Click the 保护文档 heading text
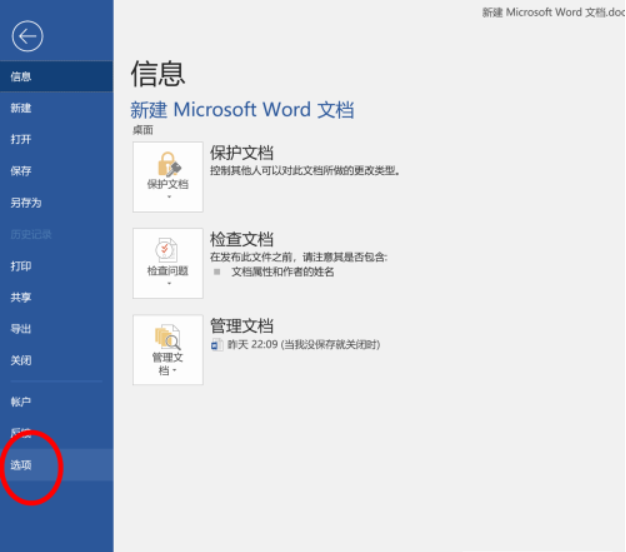Screen dimensions: 626x552 [242, 152]
